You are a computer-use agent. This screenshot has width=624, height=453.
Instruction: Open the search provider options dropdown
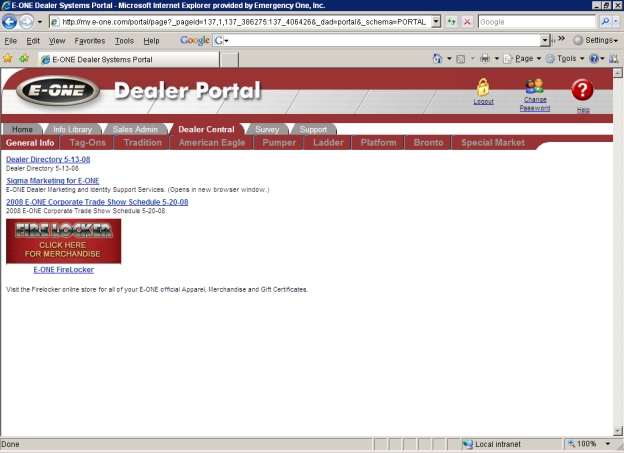pos(616,21)
